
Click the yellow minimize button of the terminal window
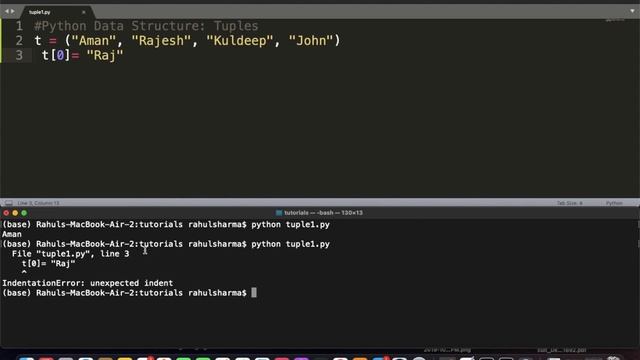(x=15, y=213)
